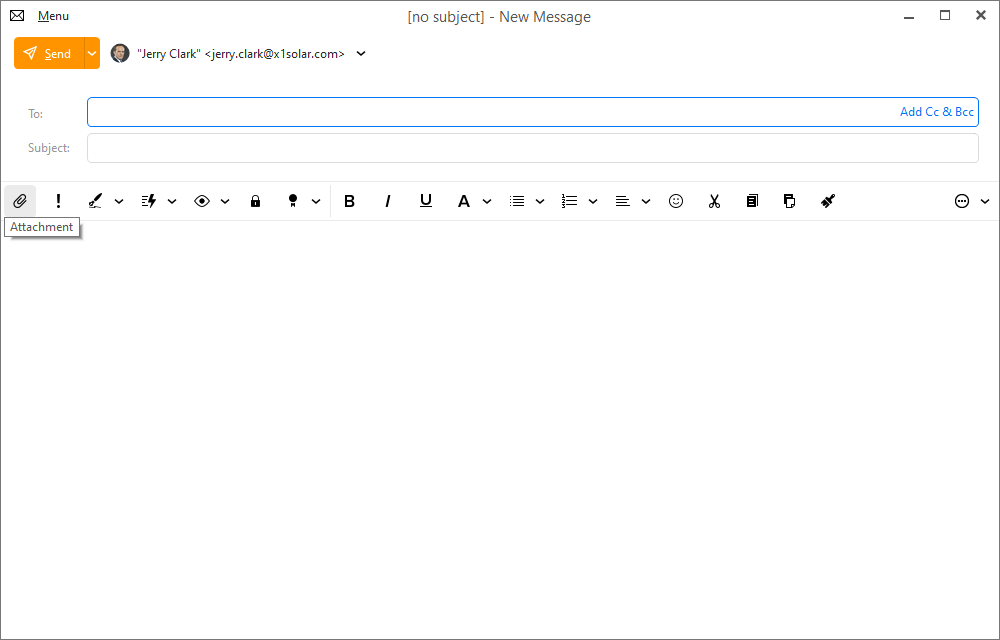Toggle bold formatting
The height and width of the screenshot is (640, 1000).
pos(349,201)
